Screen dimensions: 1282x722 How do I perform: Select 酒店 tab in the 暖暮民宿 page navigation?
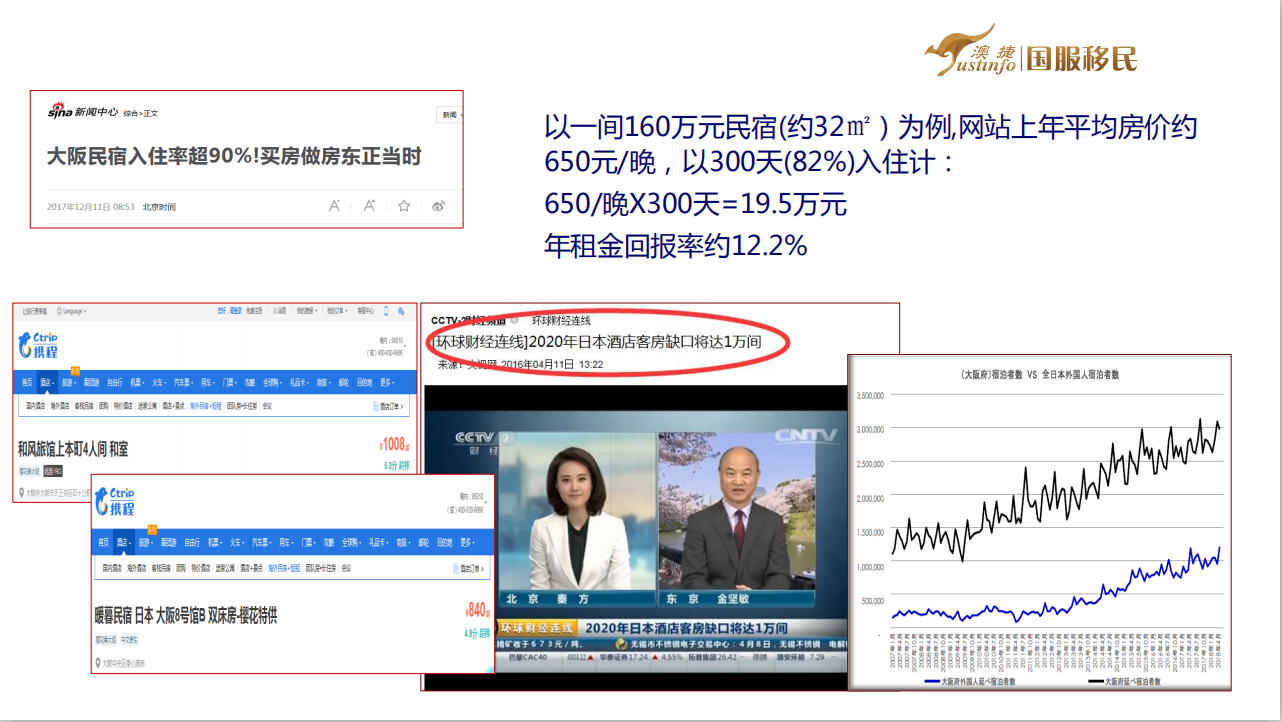tap(124, 542)
